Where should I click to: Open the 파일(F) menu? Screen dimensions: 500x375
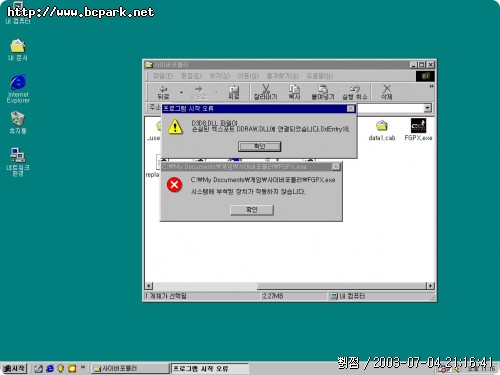point(163,76)
